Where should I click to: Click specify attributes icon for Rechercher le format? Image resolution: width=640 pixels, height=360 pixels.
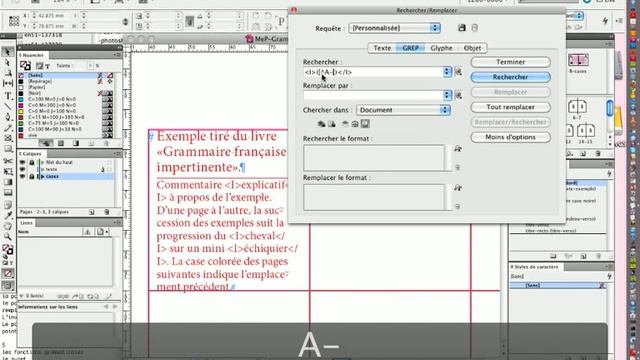pos(458,149)
